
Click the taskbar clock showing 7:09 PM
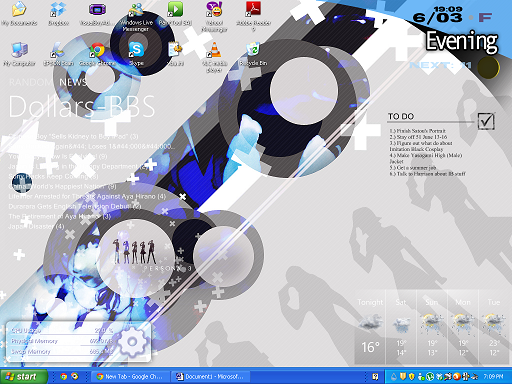(x=493, y=377)
